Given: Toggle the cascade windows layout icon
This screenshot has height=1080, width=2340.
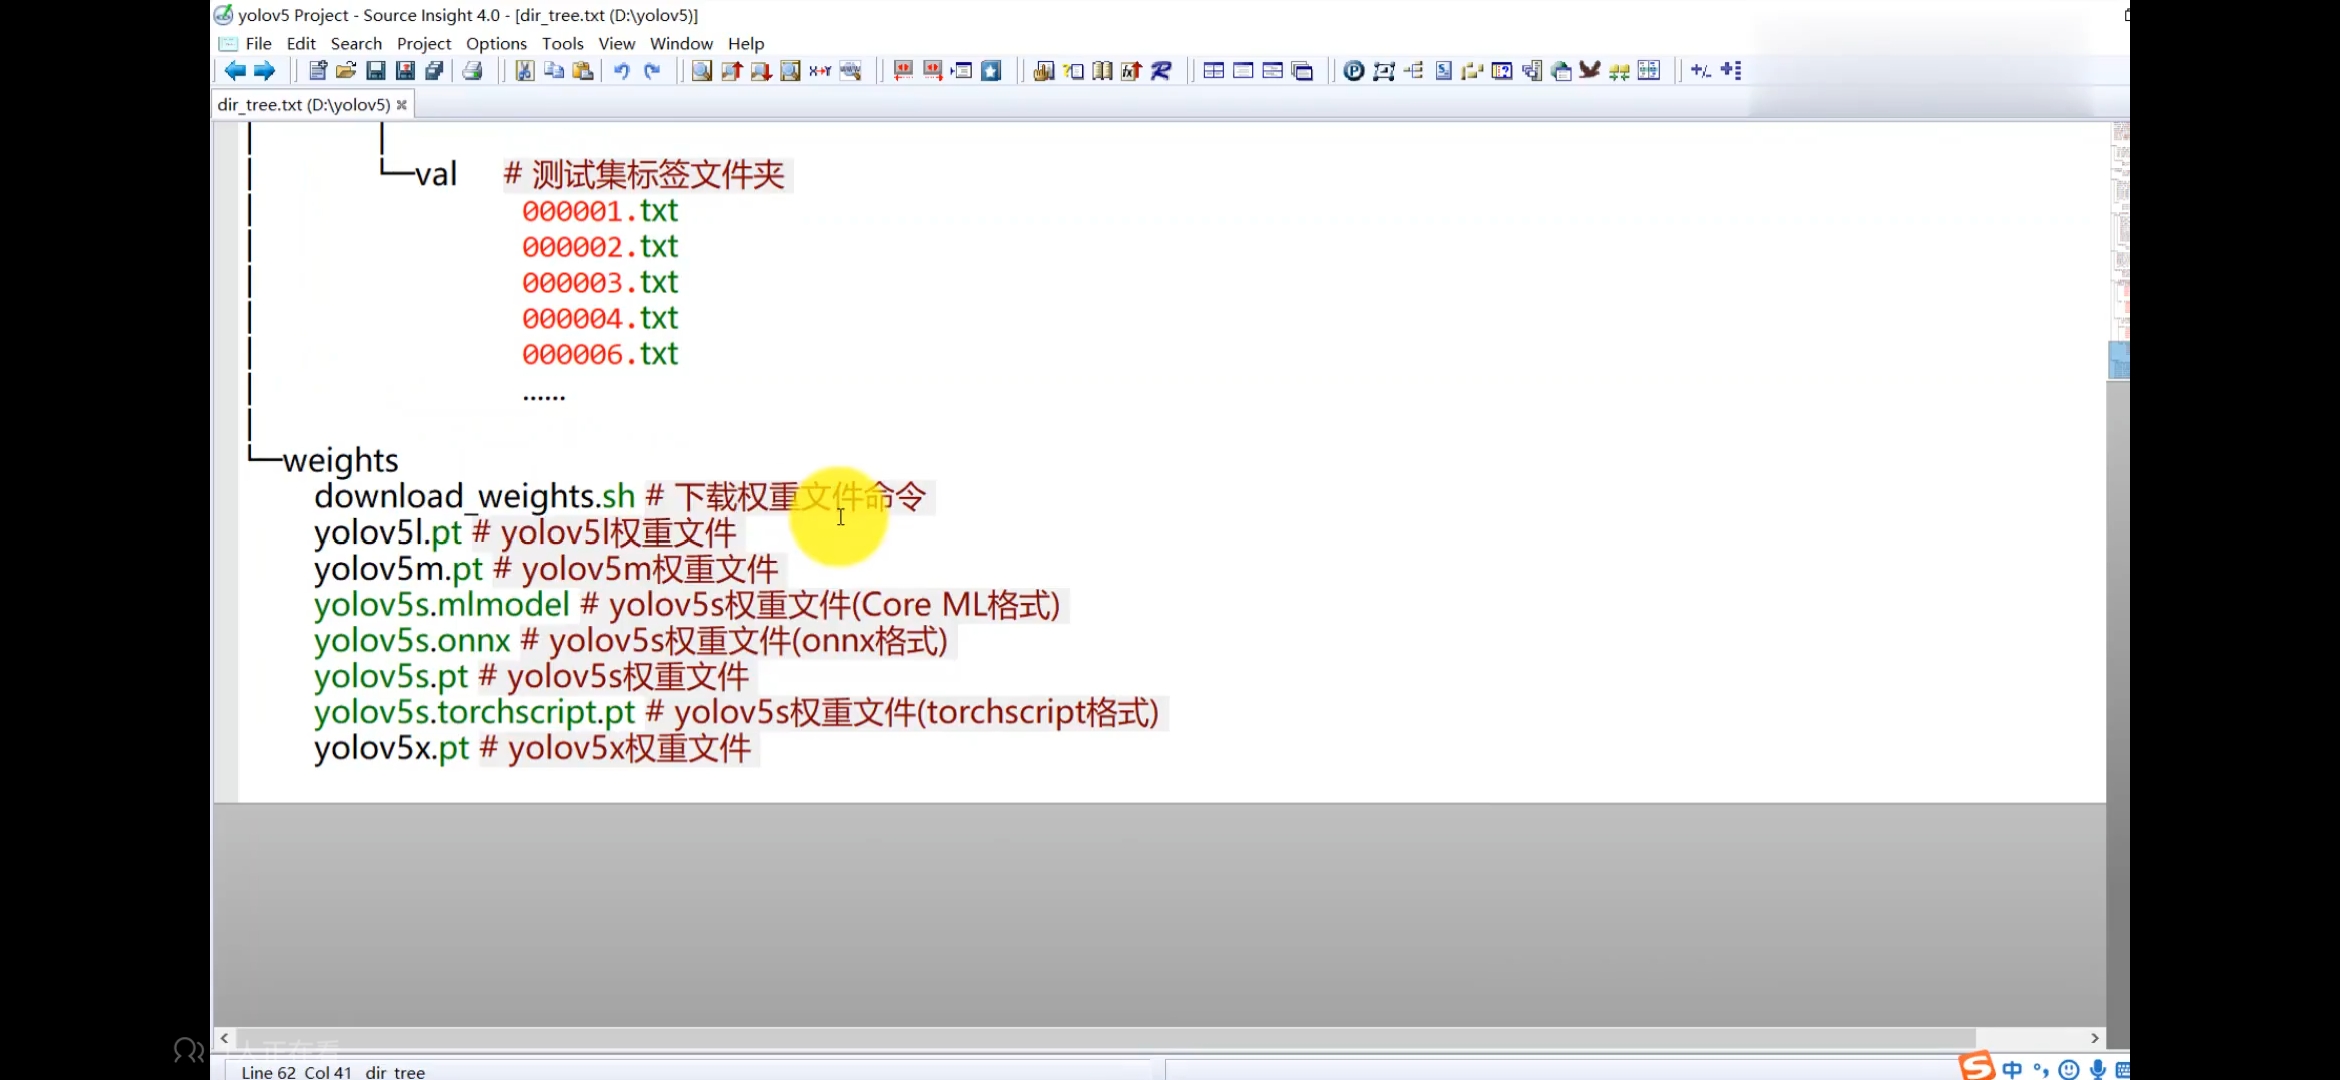Looking at the screenshot, I should [x=1302, y=70].
